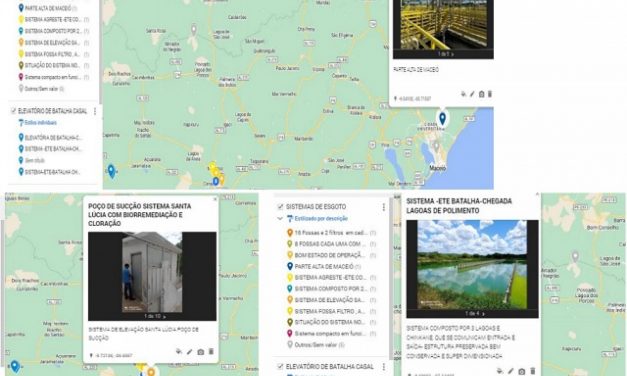627x376 pixels.
Task: Select 'SISTEMA FOSSA FILTRO' under the SISTEMAS DE ESGOTO header
Action: pyautogui.click(x=331, y=311)
